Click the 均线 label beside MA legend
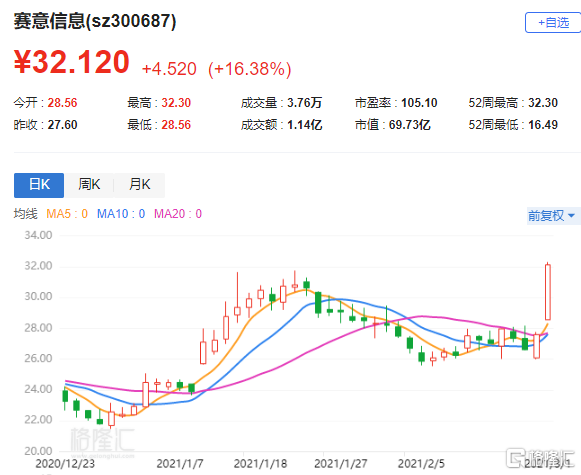This screenshot has width=581, height=475. coord(26,214)
